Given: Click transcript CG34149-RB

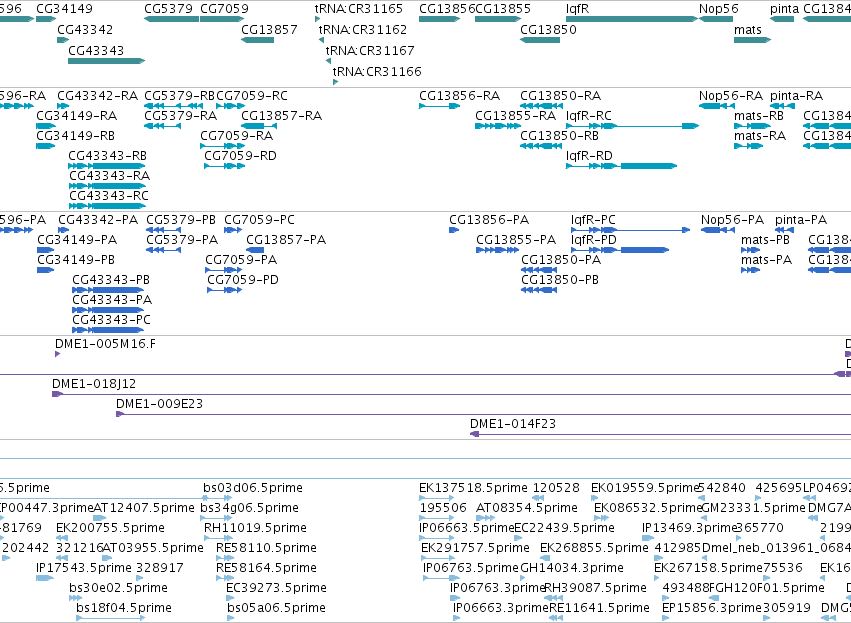Looking at the screenshot, I should [x=46, y=146].
